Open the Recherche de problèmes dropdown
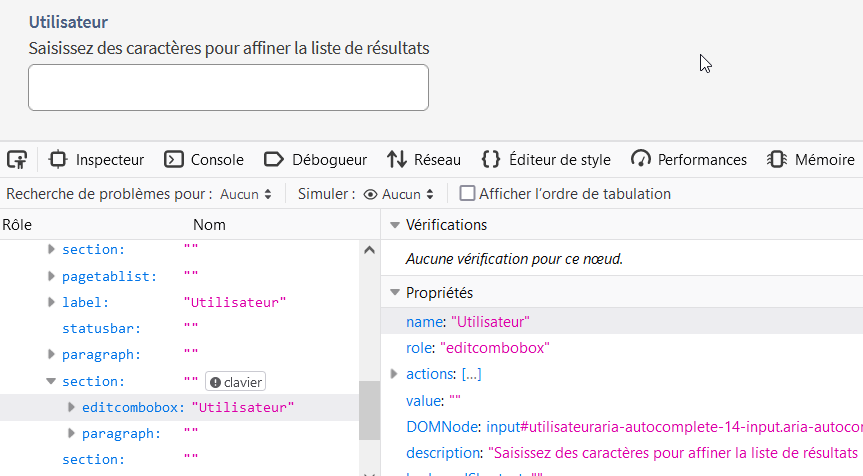 point(246,194)
